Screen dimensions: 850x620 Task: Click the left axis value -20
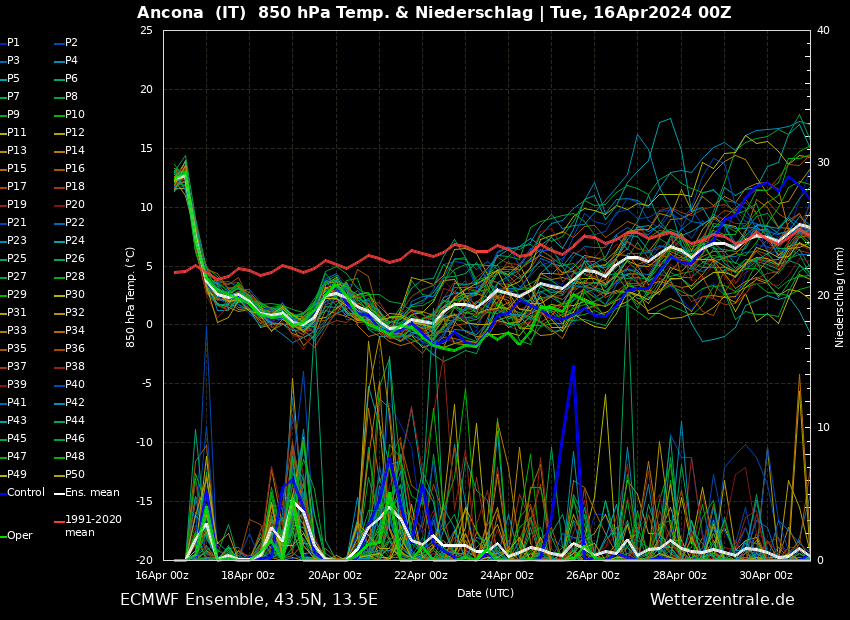point(145,560)
